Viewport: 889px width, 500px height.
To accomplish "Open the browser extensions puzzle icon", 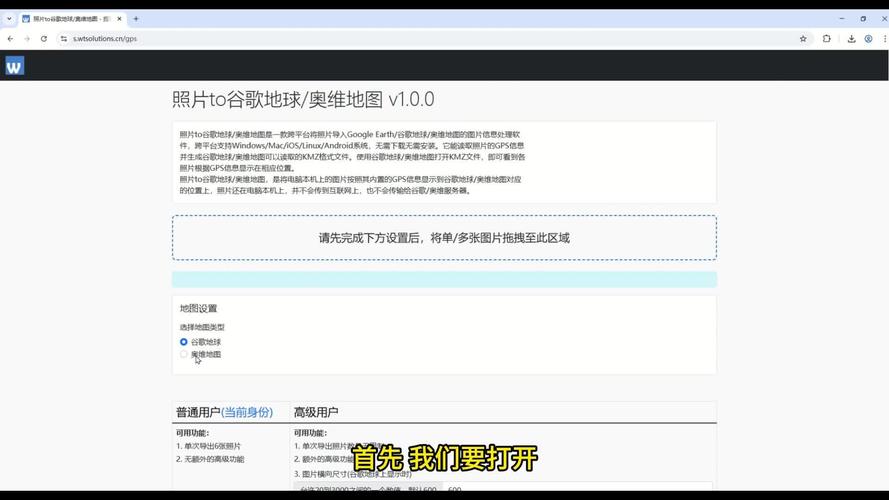I will [827, 39].
